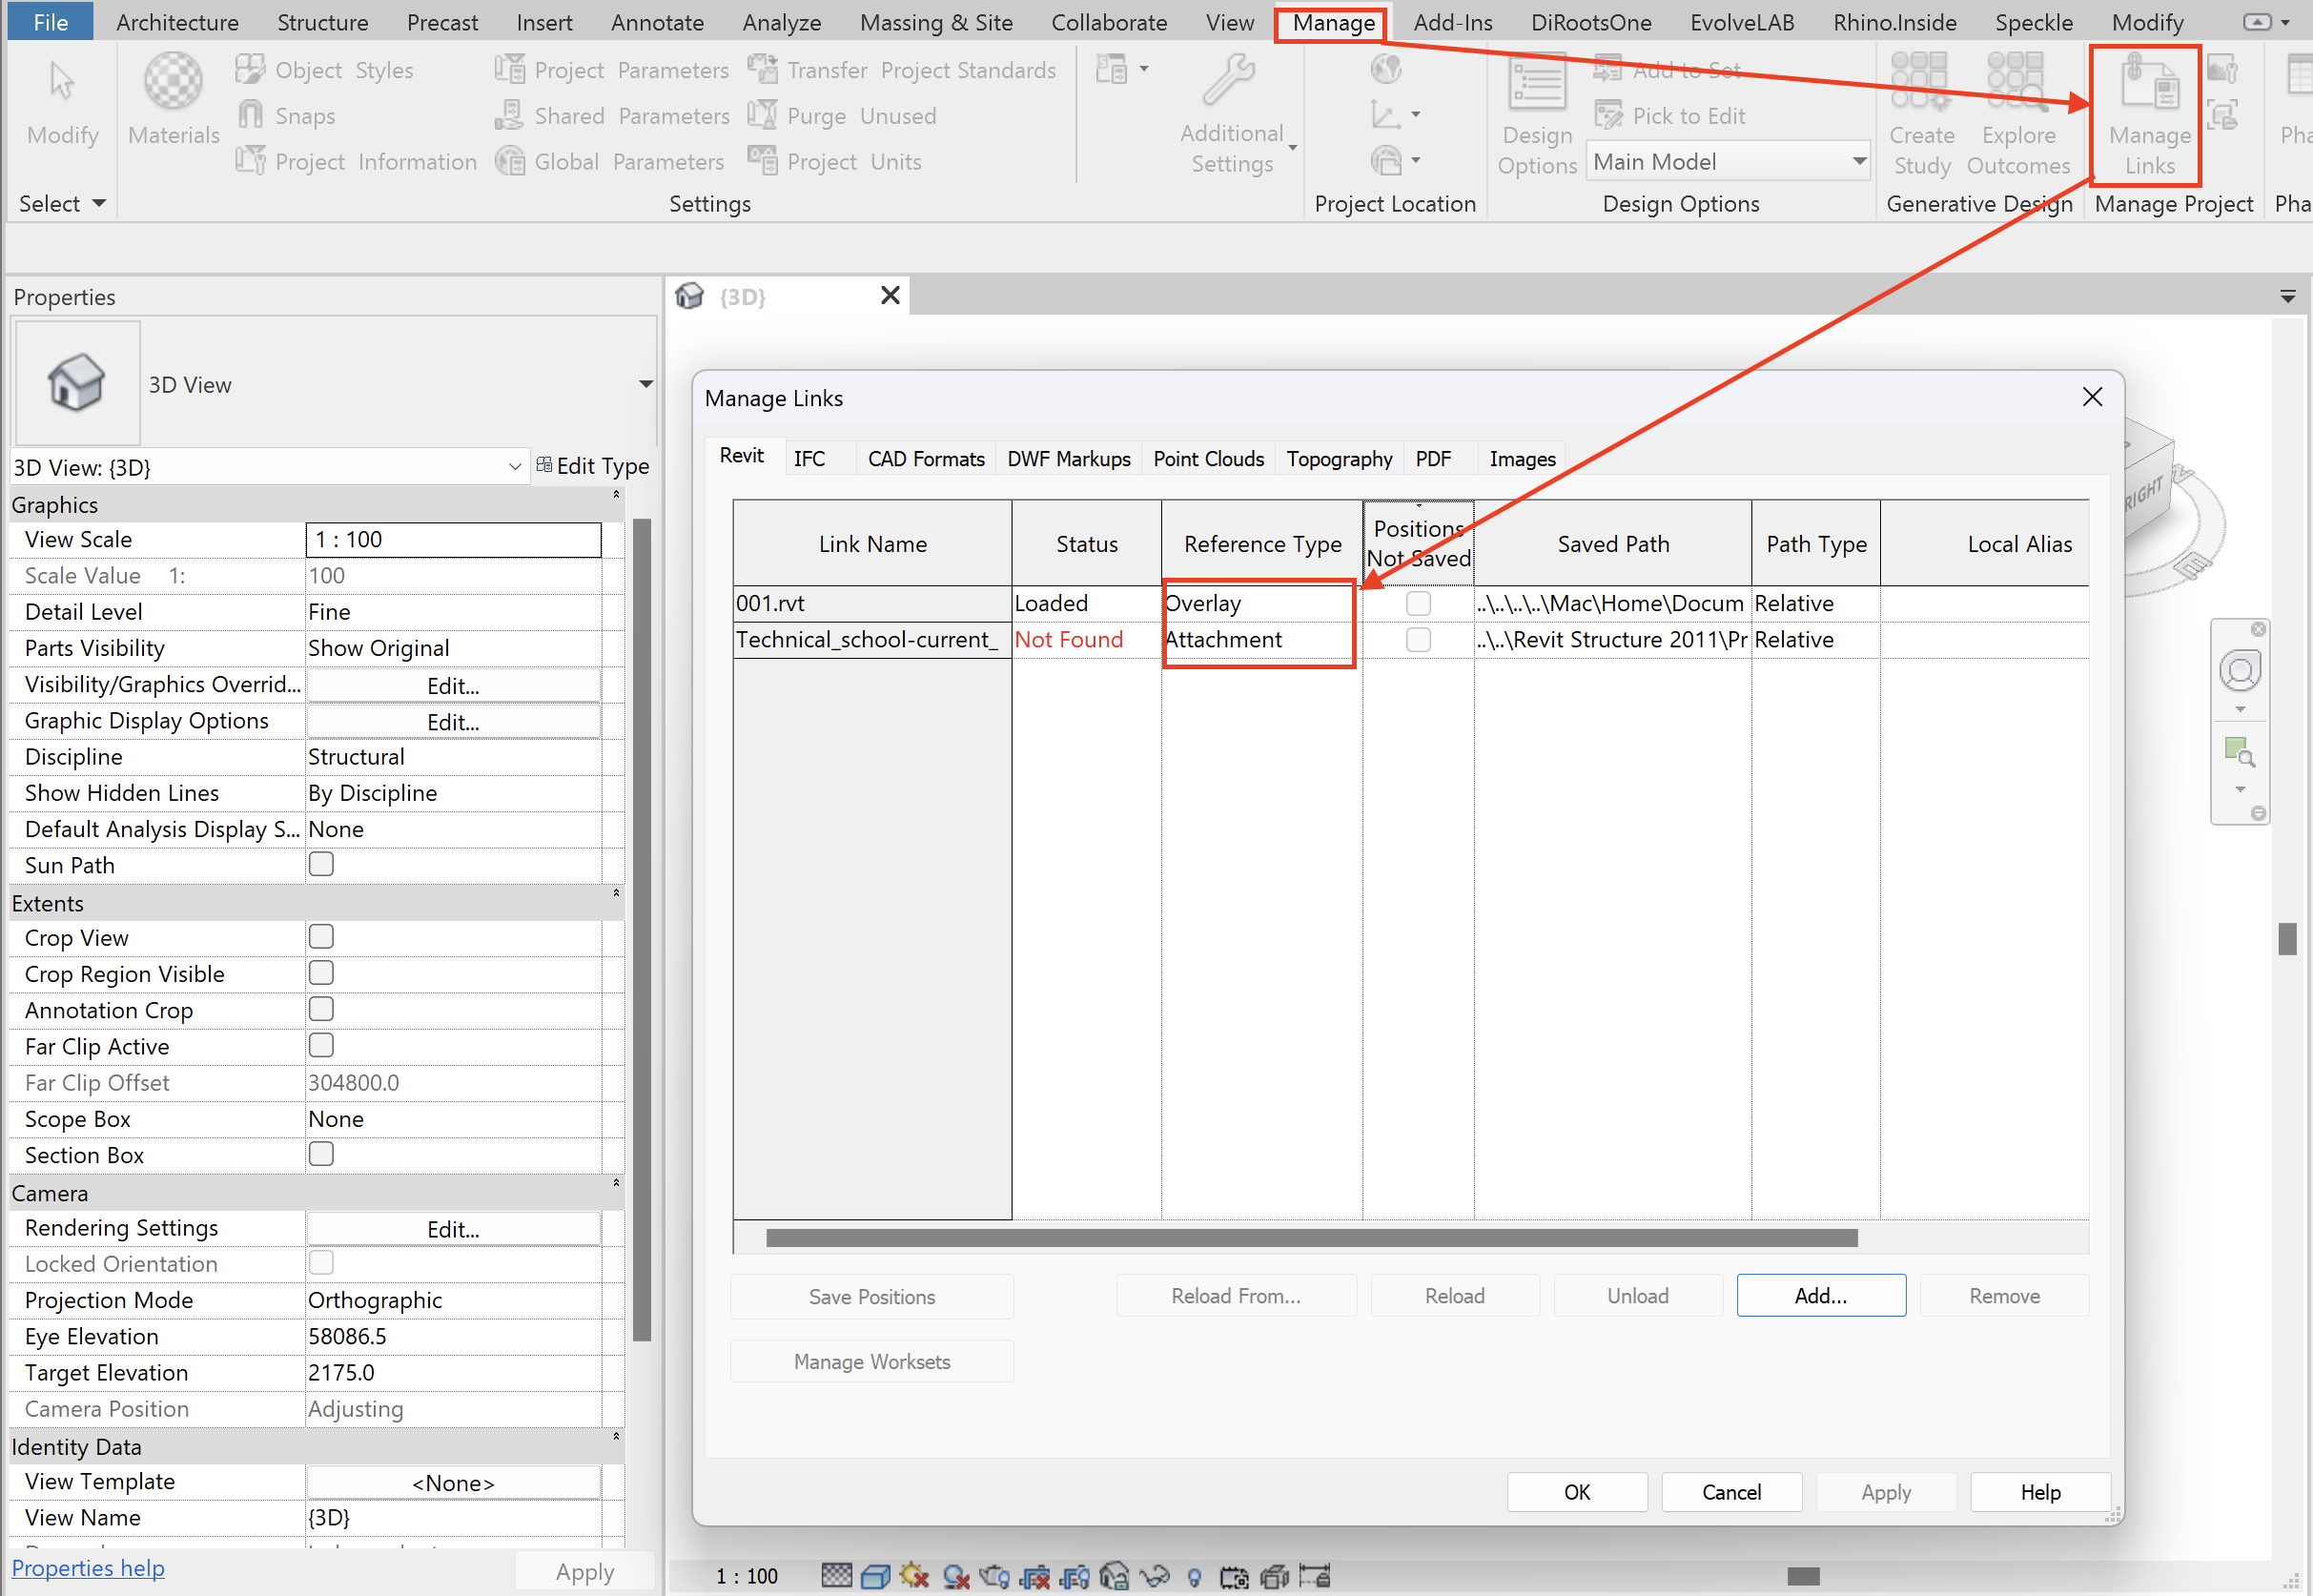Collapse the Extents properties section
Viewport: 2313px width, 1596px height.
coord(616,894)
